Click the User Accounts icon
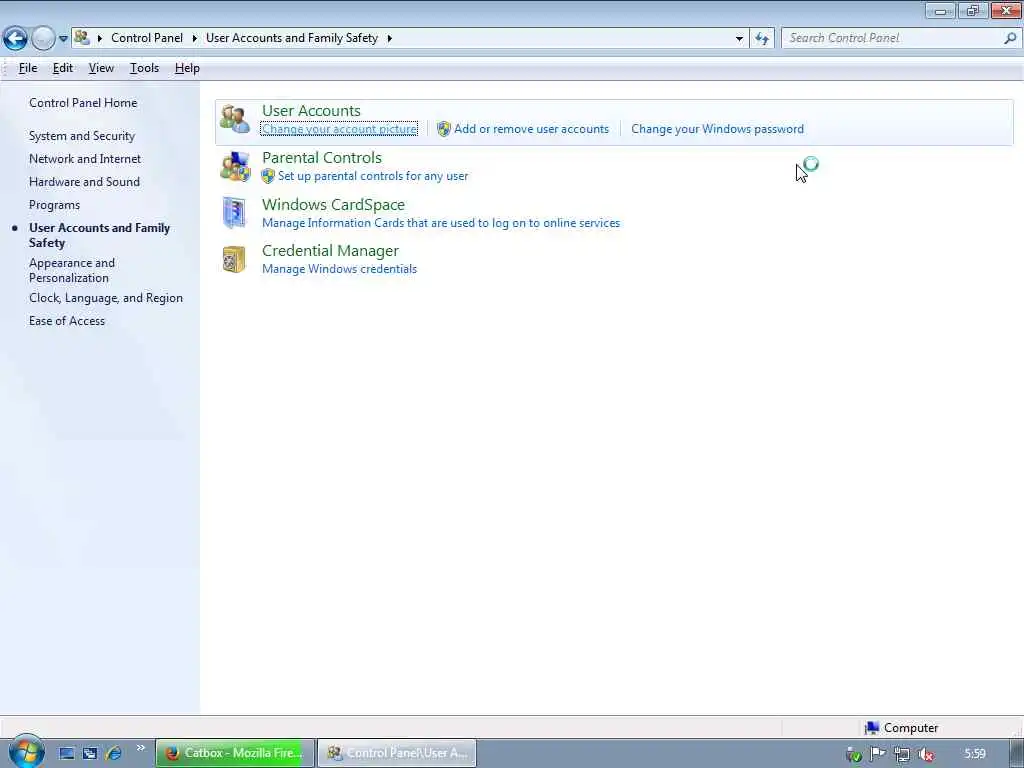 (x=234, y=119)
